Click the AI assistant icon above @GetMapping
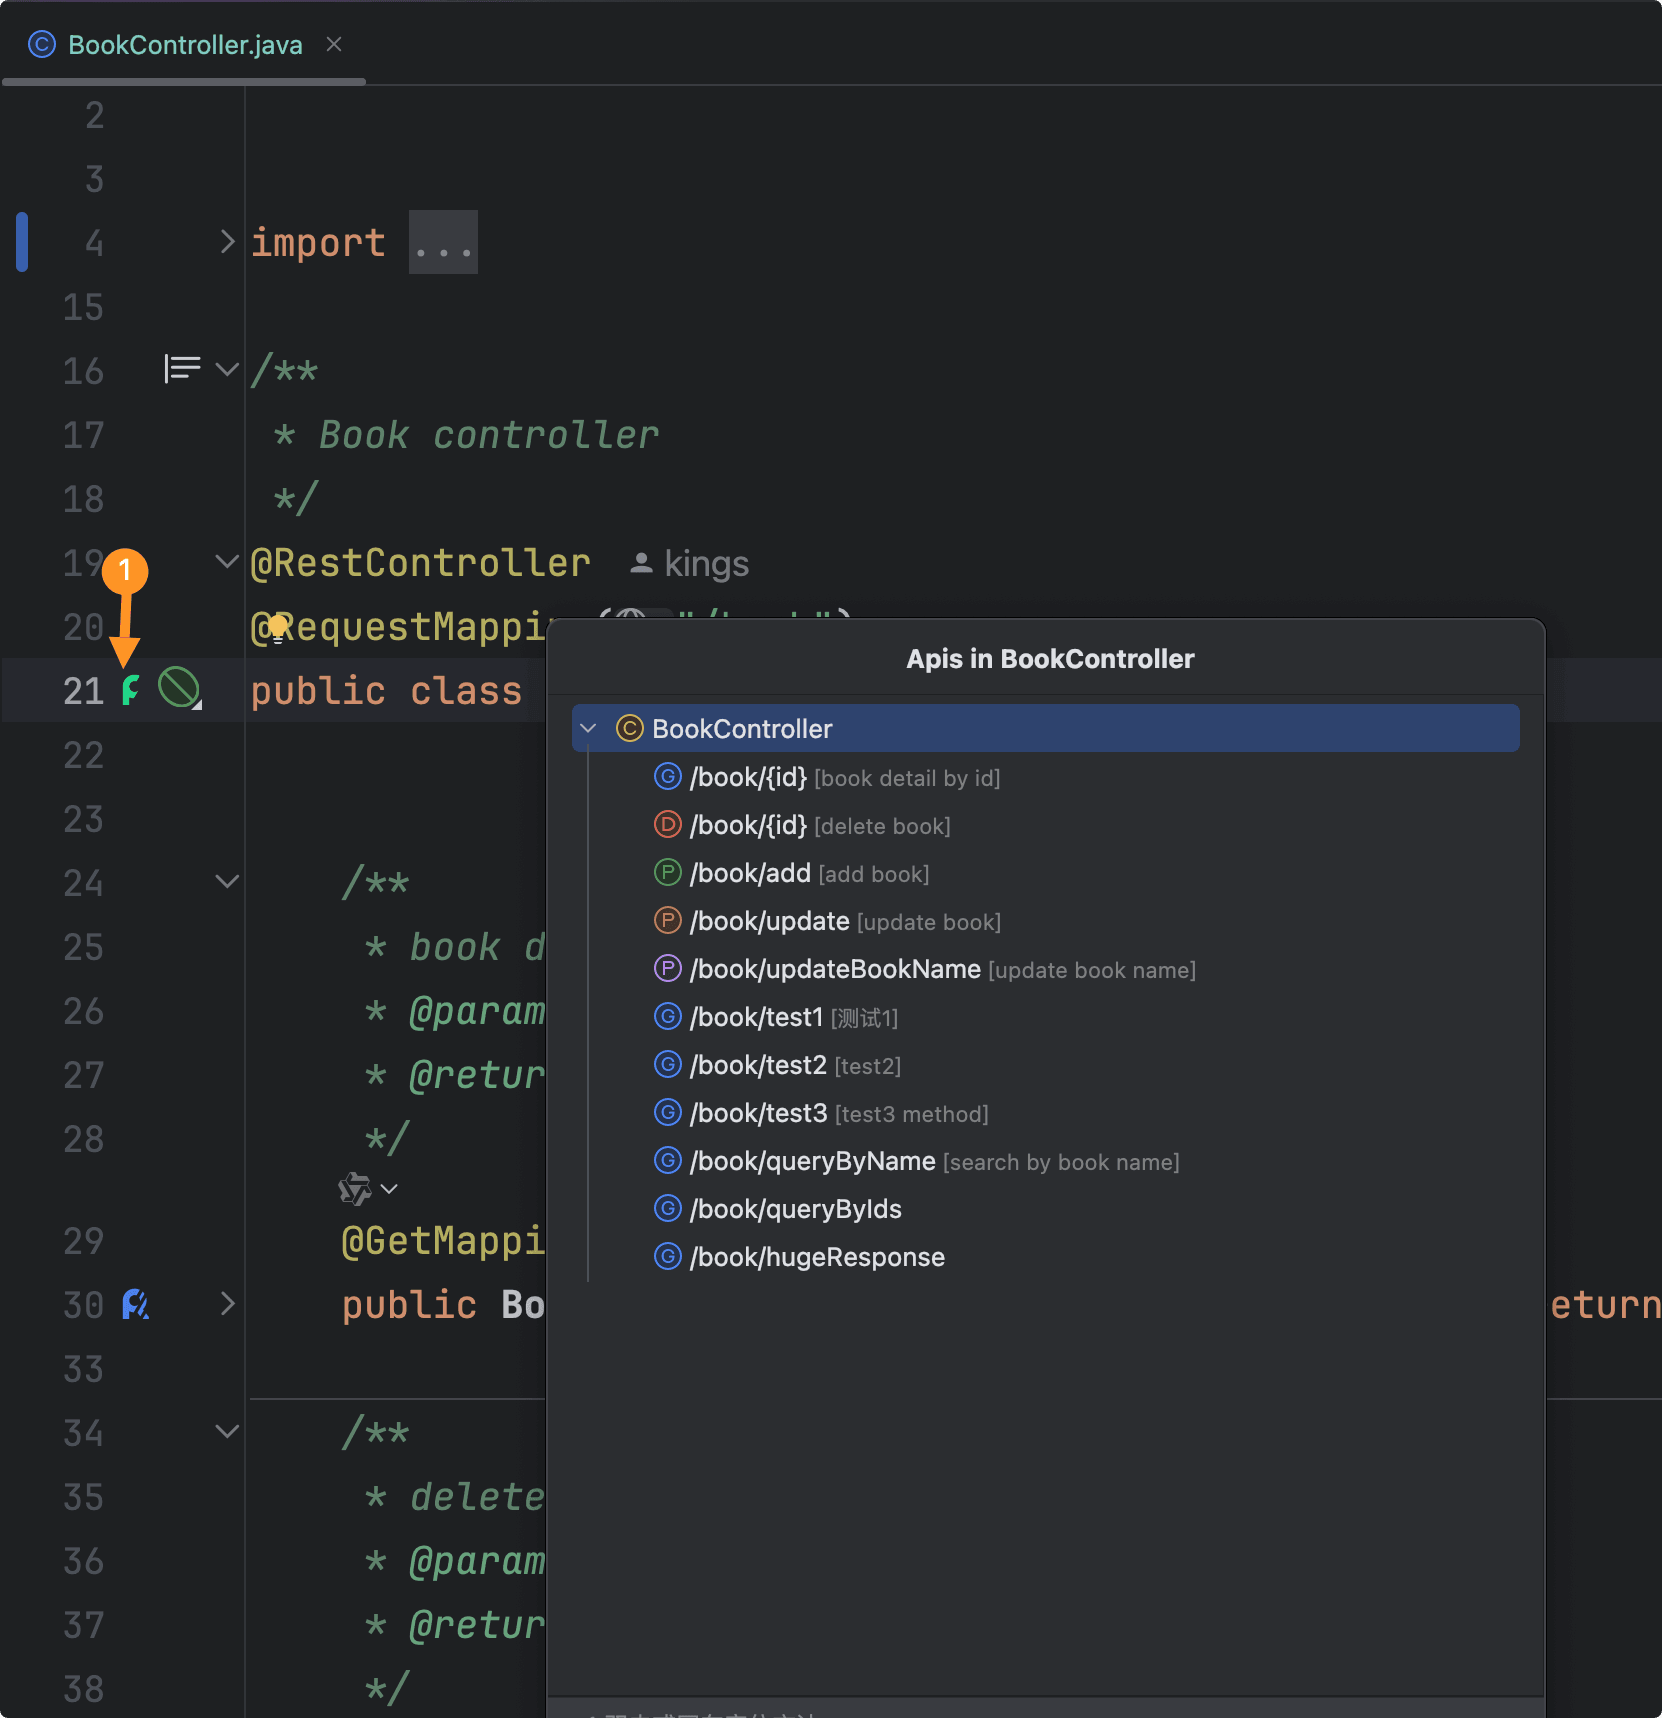 (355, 1188)
